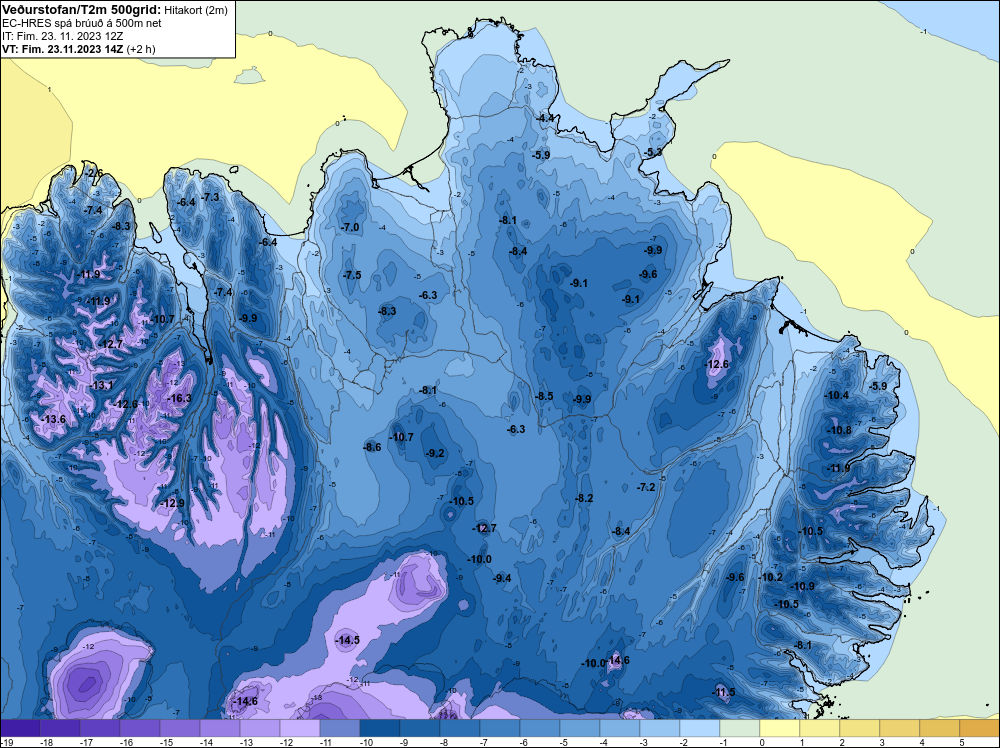Select the legend color between -16 and -15

(140, 728)
